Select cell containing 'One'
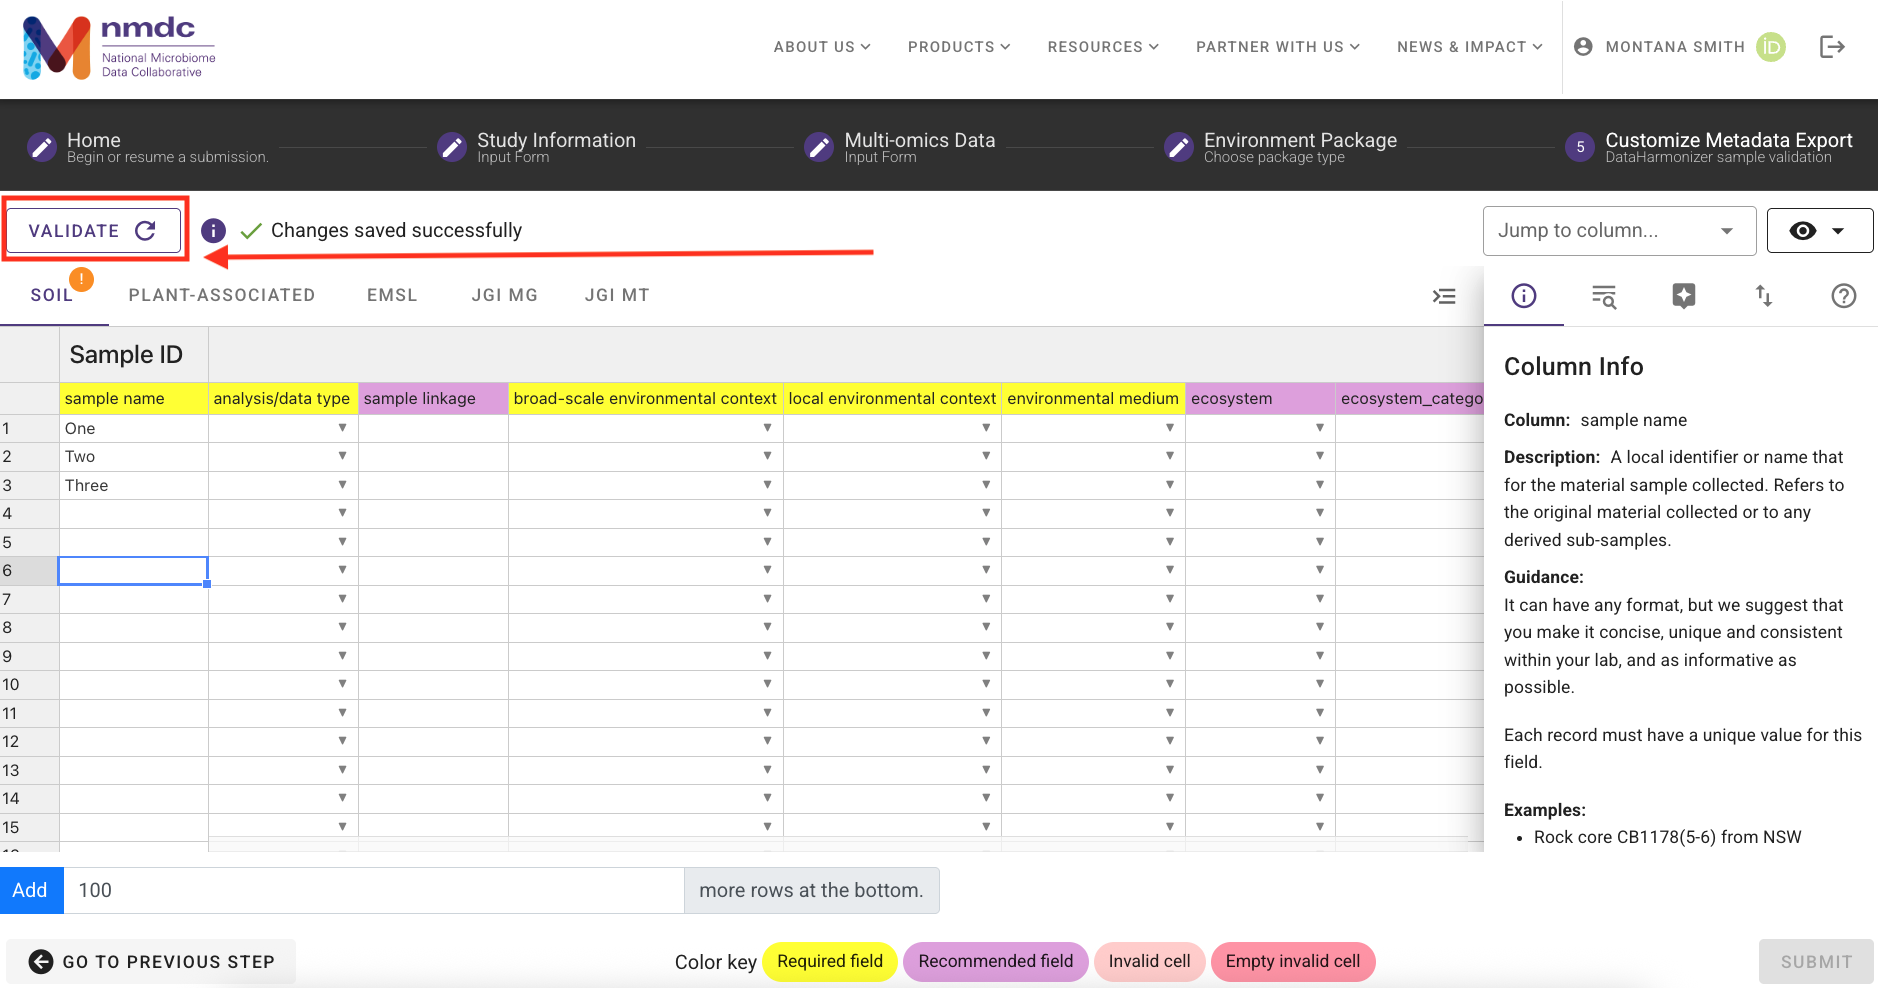1878x988 pixels. coord(133,428)
